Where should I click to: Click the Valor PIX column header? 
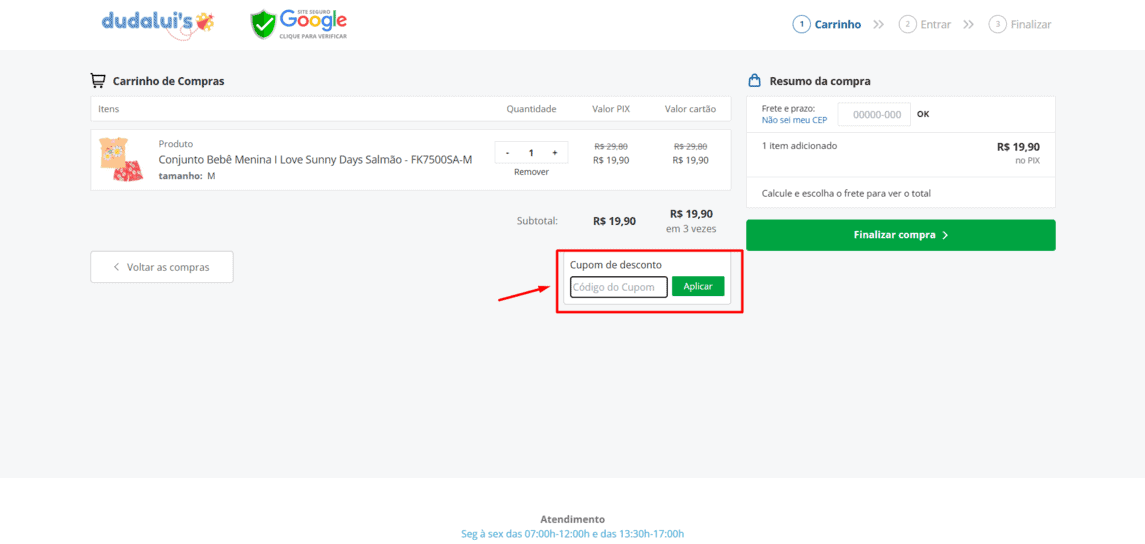[610, 109]
